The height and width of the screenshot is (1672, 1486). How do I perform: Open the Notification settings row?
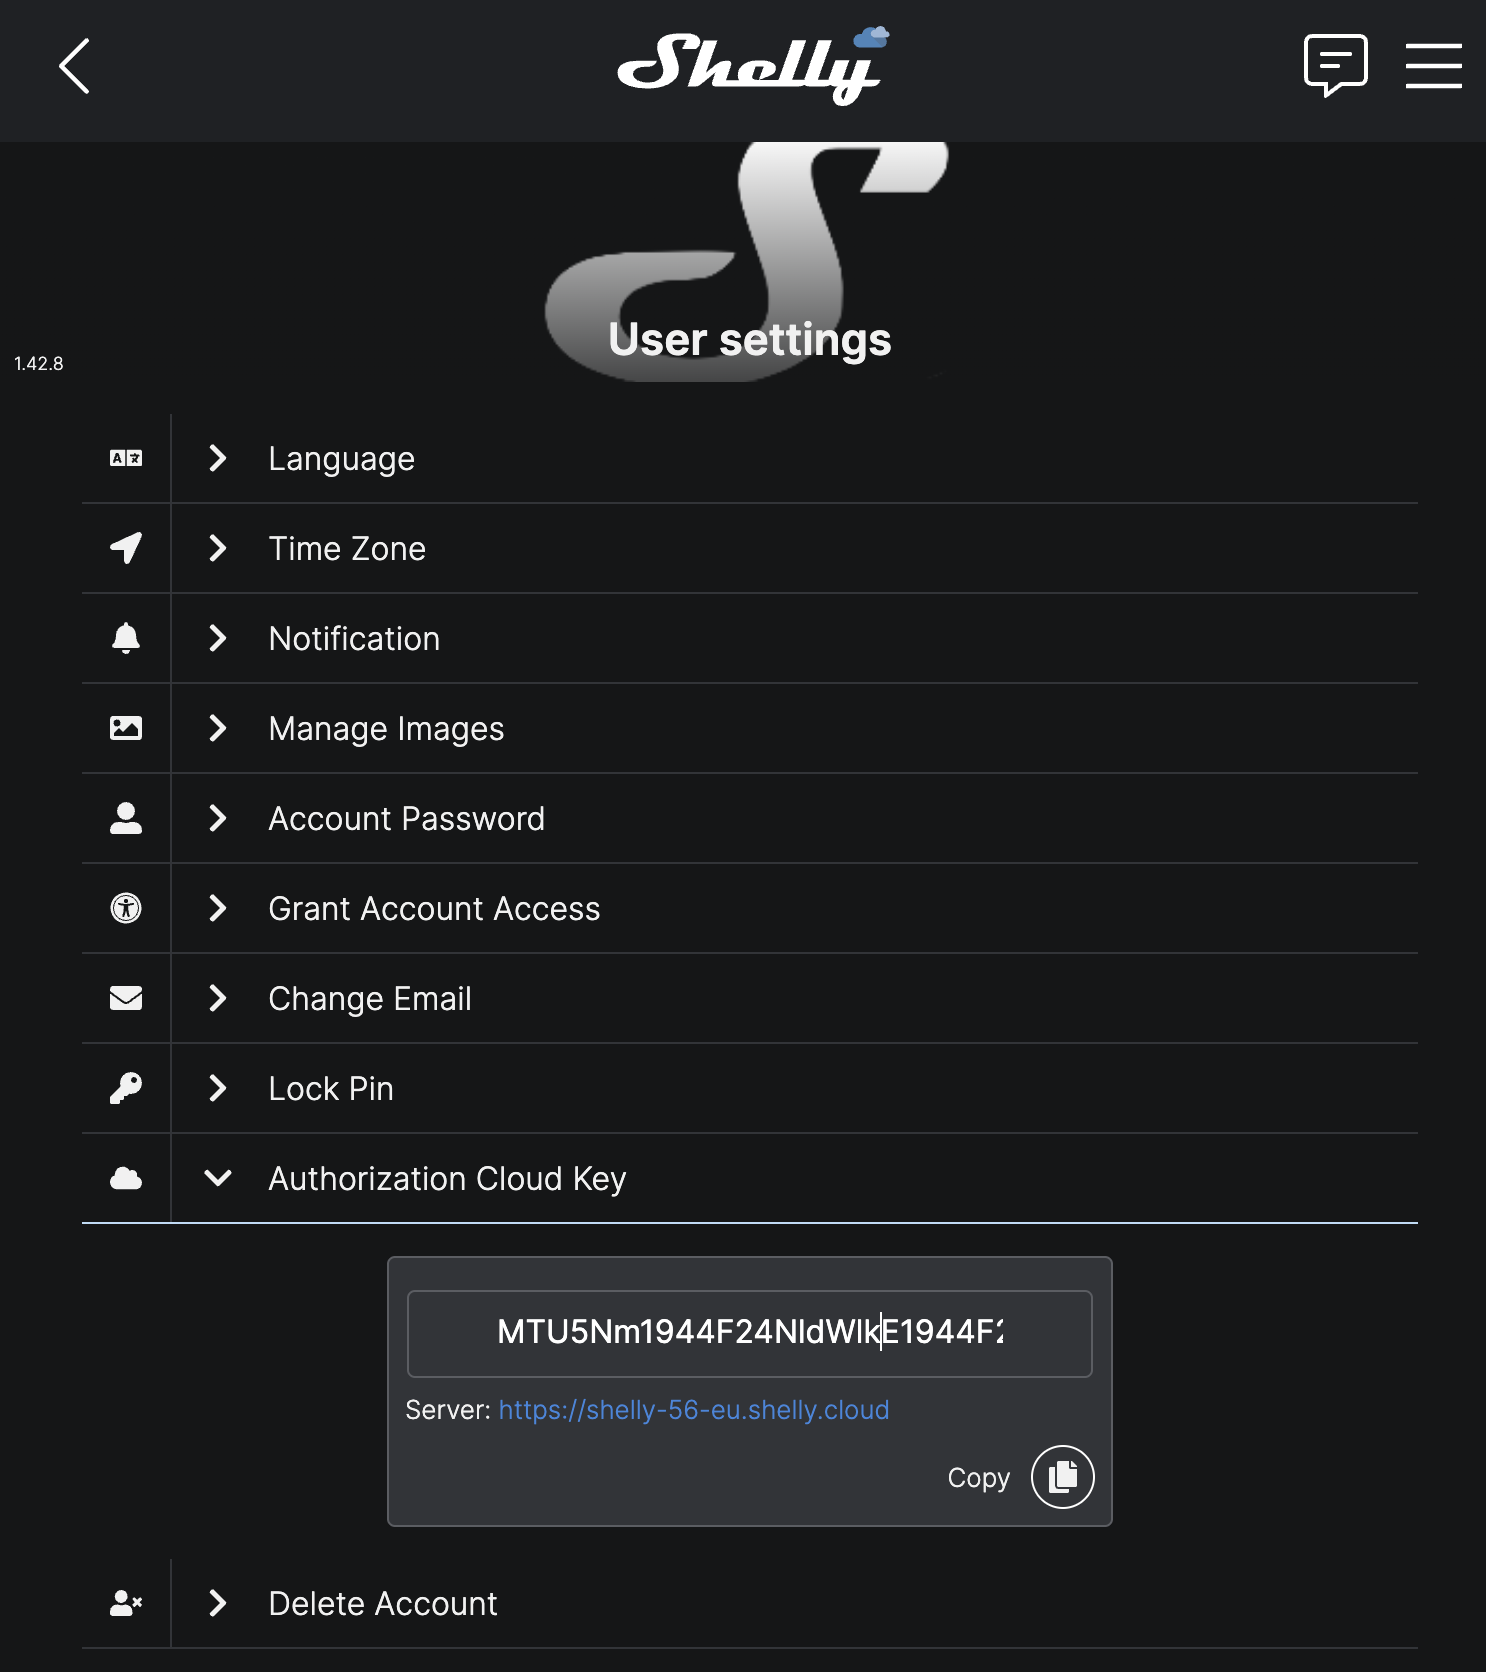(x=750, y=638)
